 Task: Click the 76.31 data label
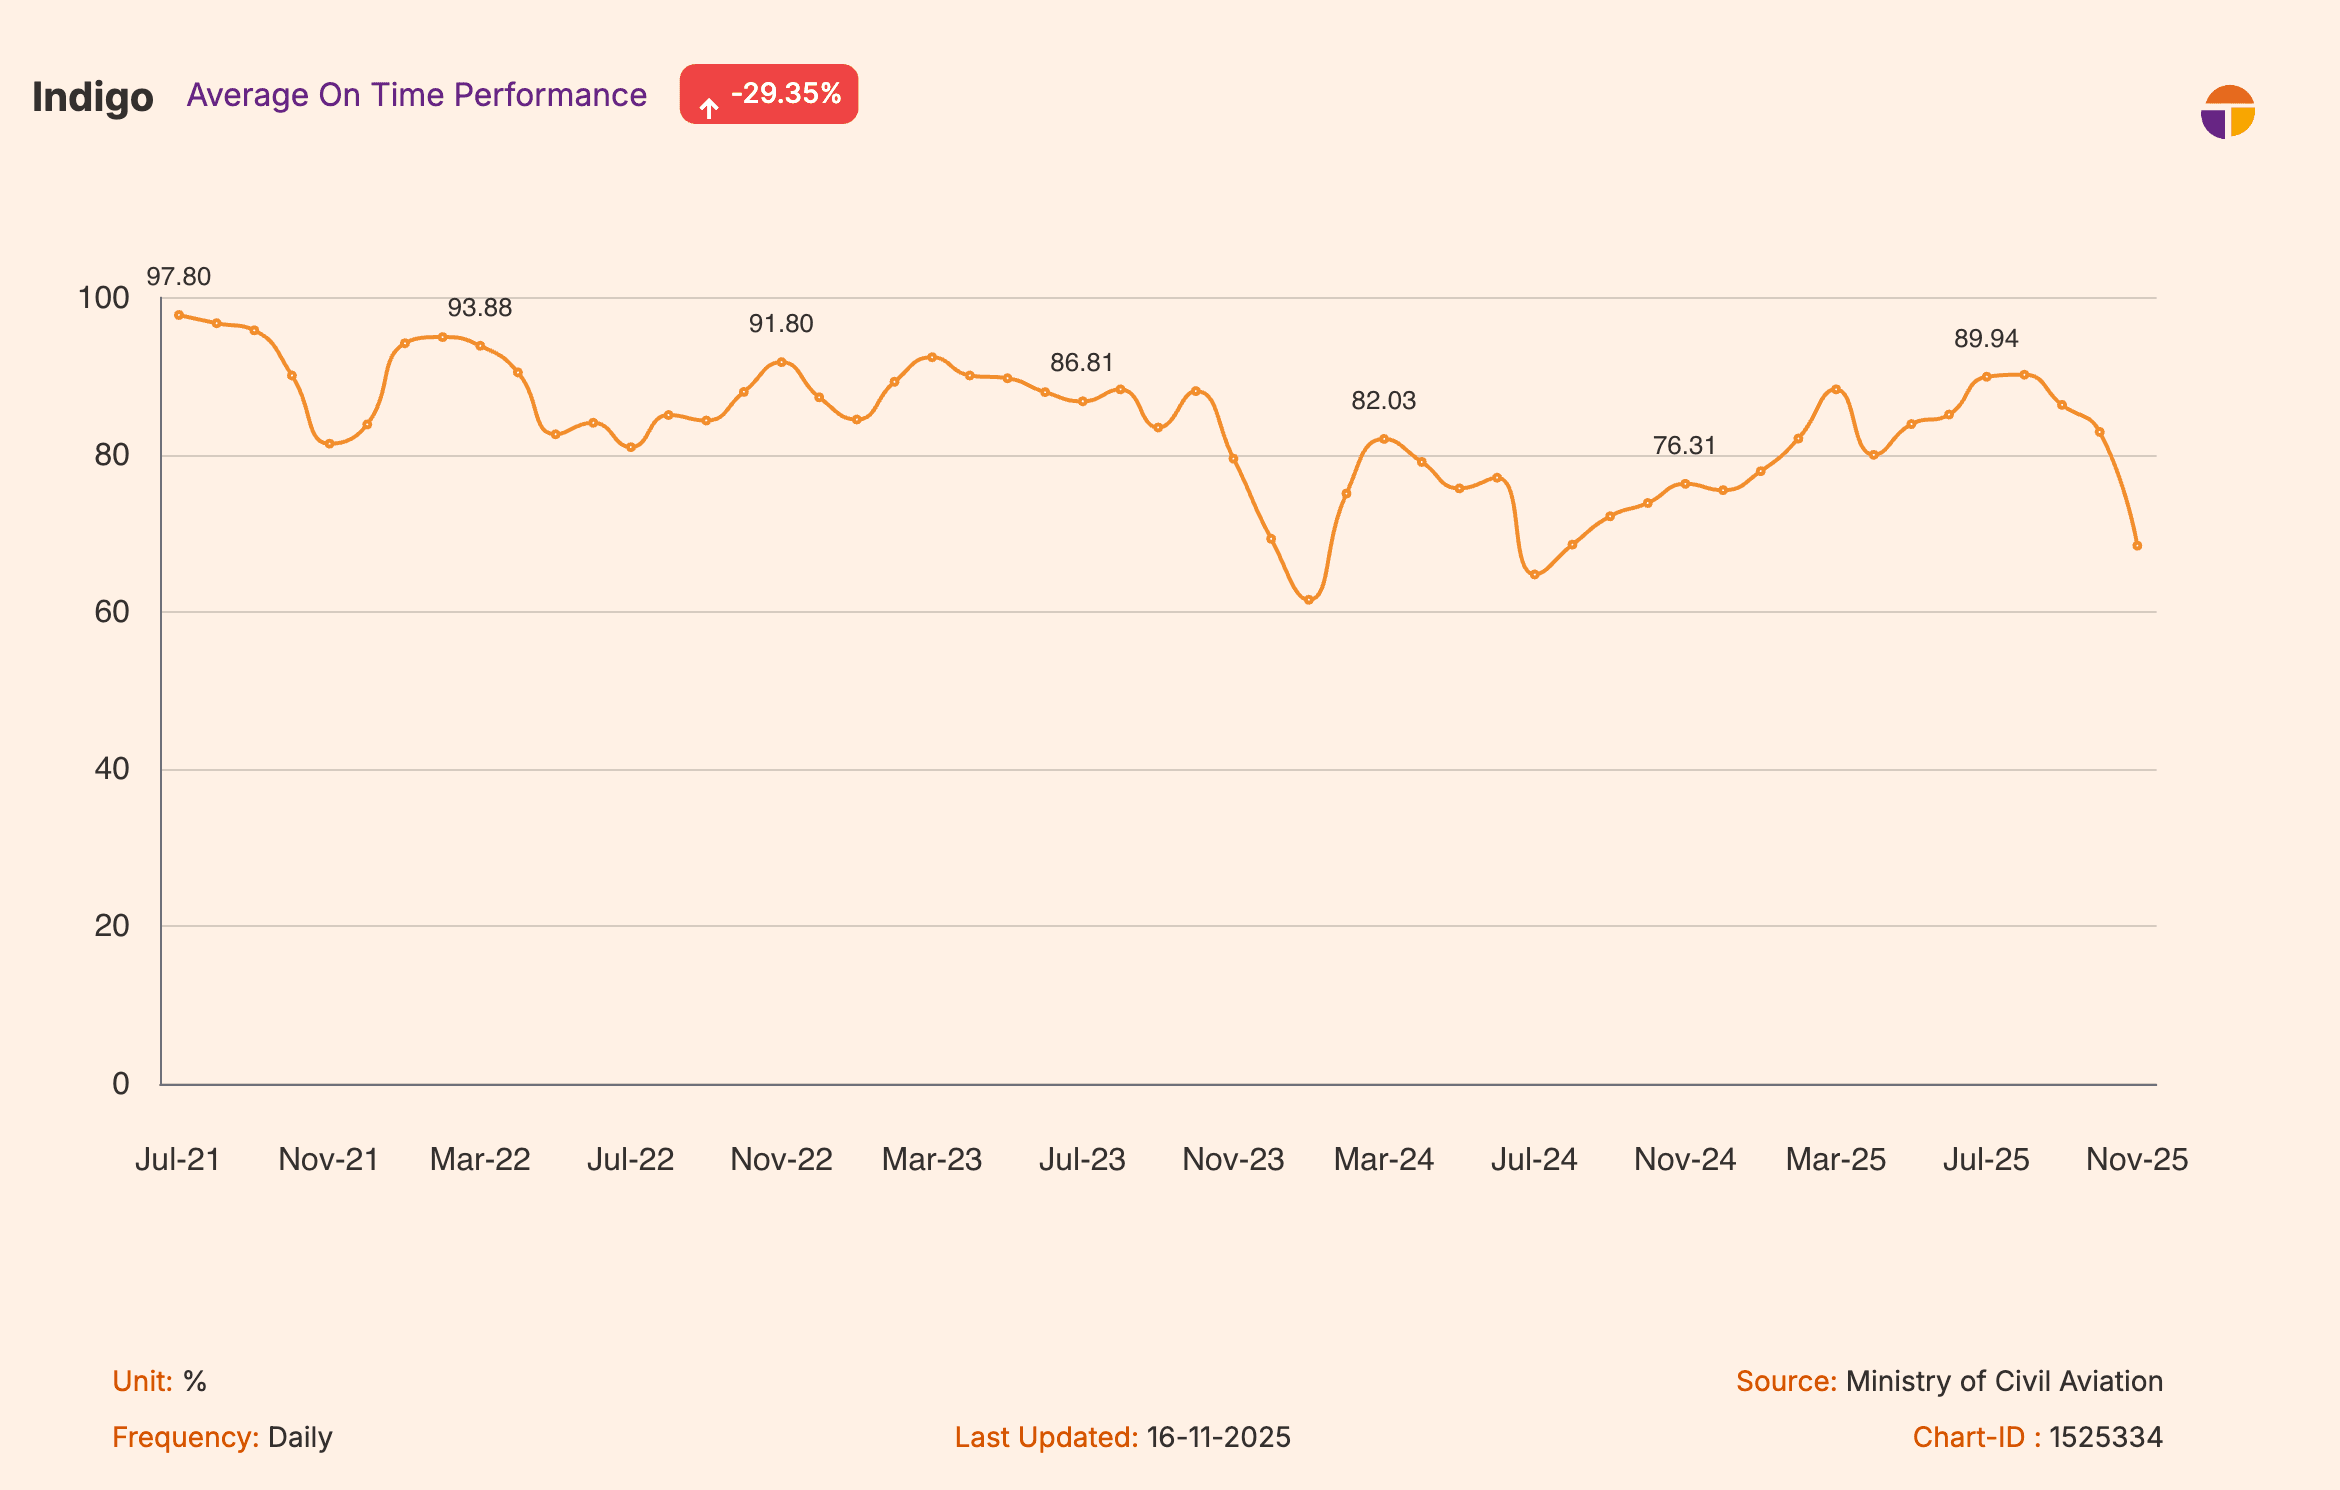tap(1685, 446)
